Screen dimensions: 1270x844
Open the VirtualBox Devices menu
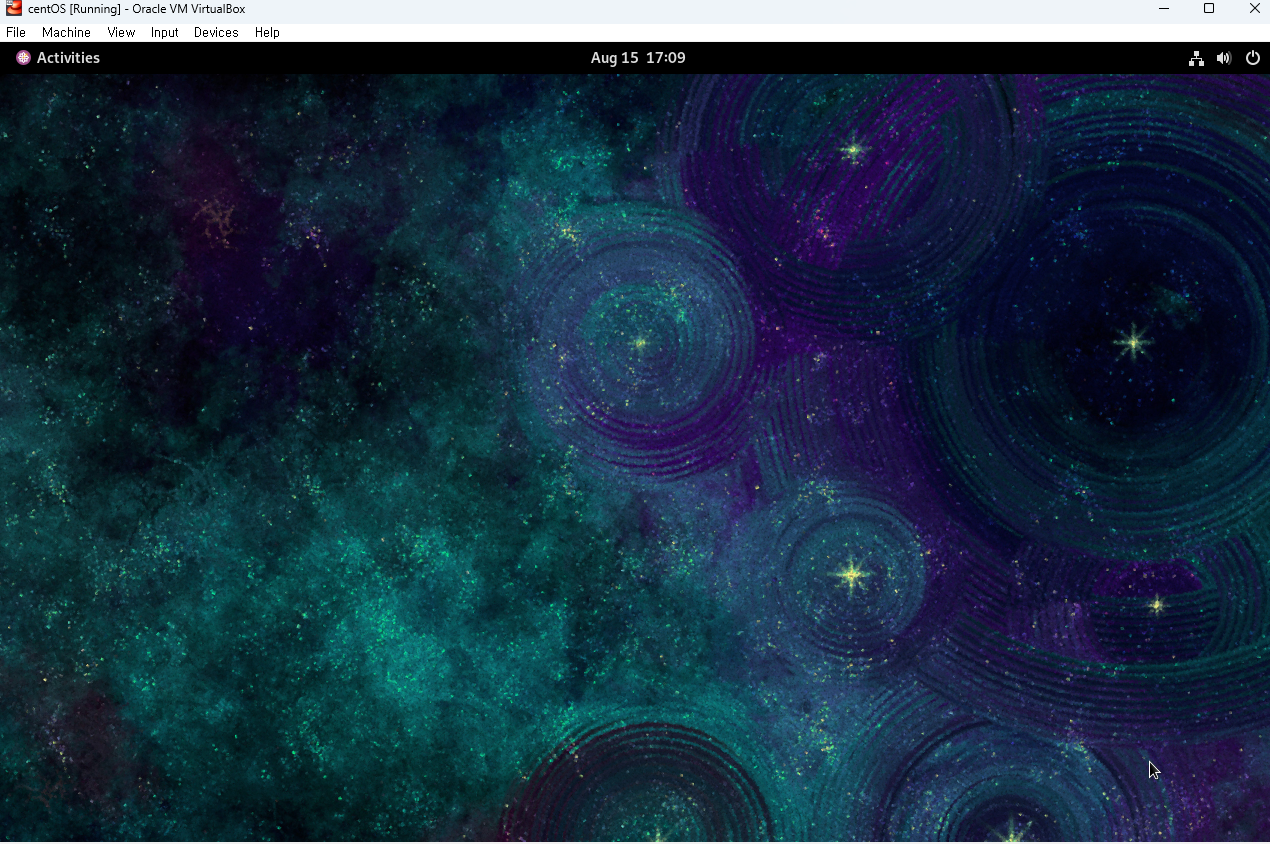(x=216, y=32)
